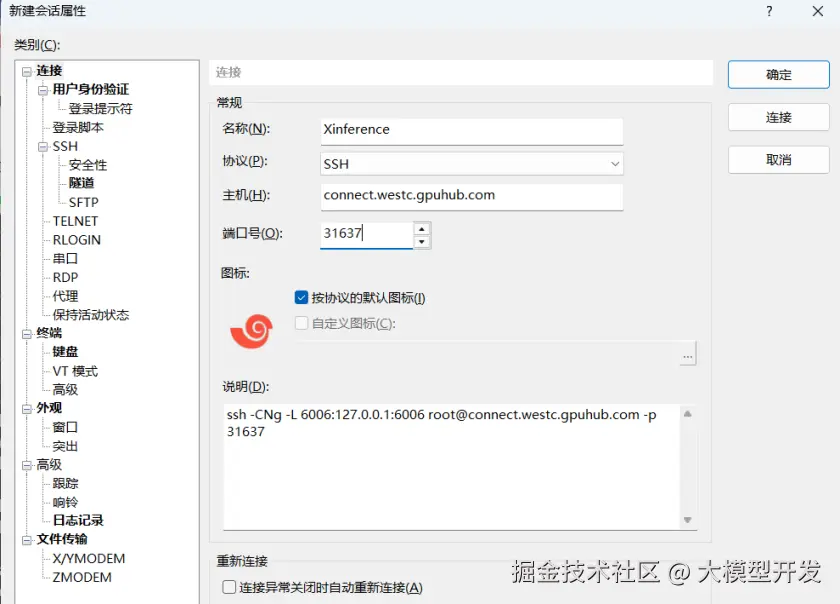
Task: Select RDP in the category tree
Action: (65, 278)
